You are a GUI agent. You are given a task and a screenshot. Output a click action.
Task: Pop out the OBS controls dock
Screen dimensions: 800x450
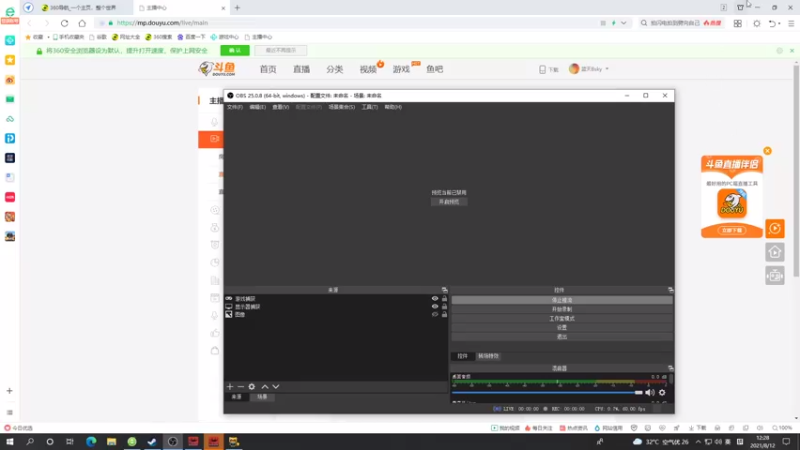(x=670, y=290)
